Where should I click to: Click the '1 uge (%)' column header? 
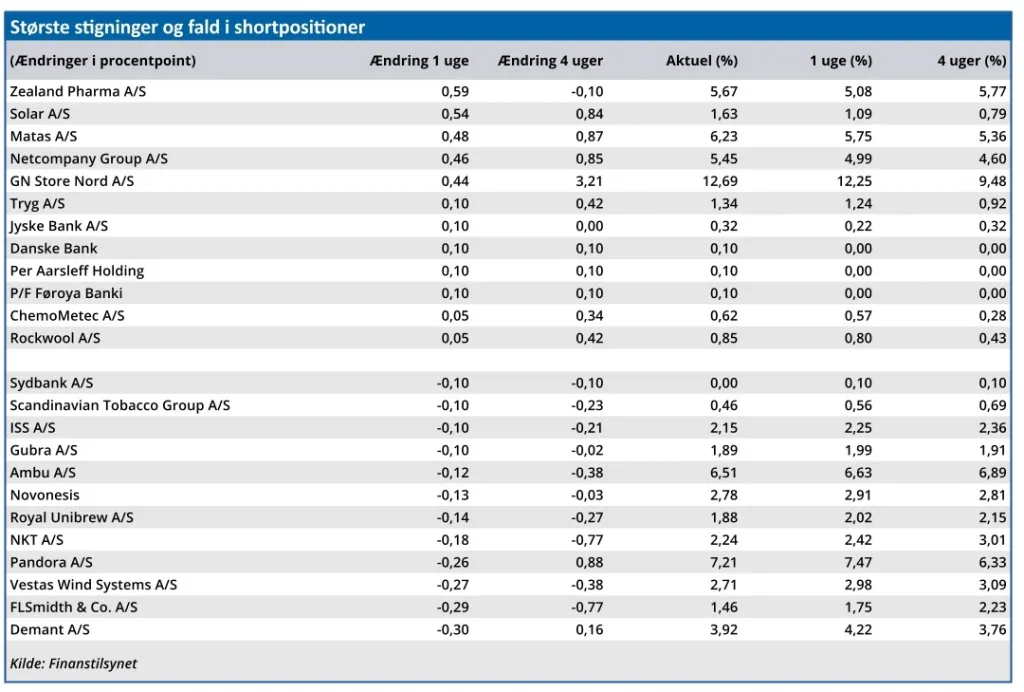tap(840, 61)
